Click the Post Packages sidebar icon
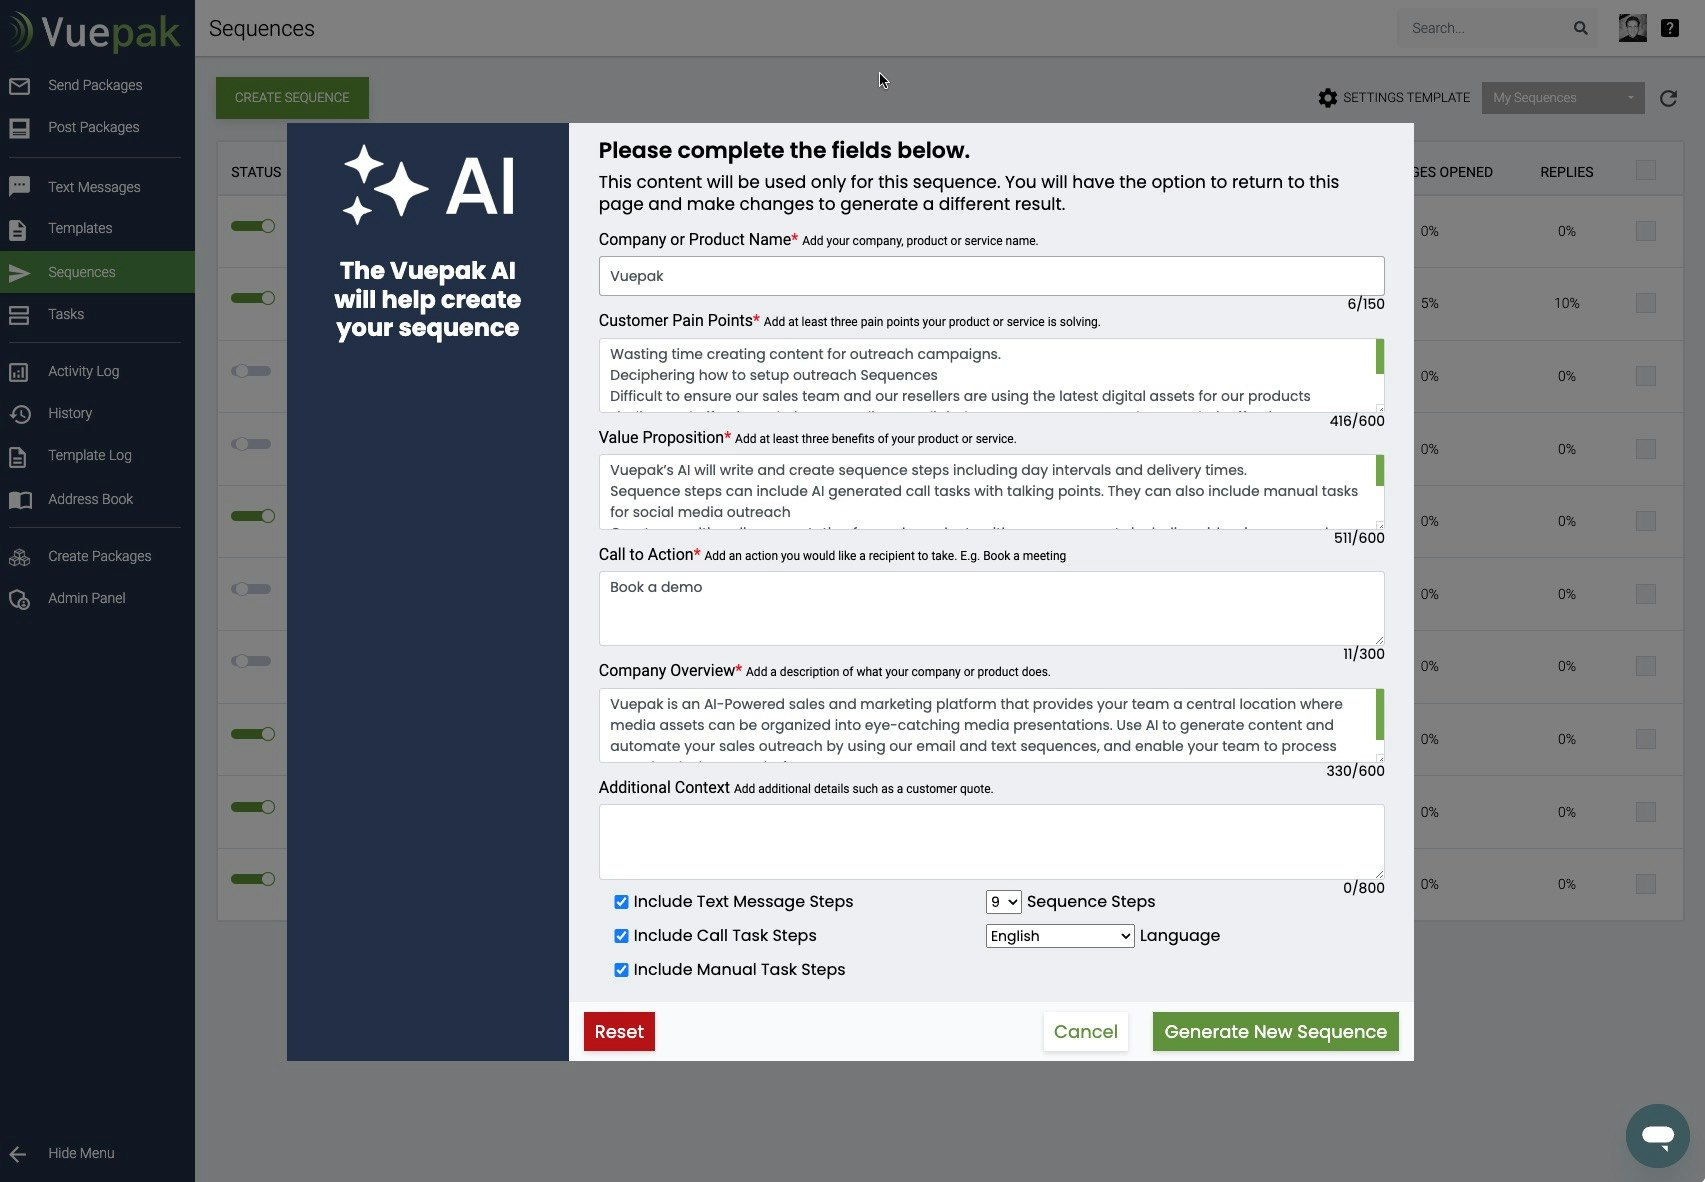Viewport: 1705px width, 1182px height. [x=19, y=128]
